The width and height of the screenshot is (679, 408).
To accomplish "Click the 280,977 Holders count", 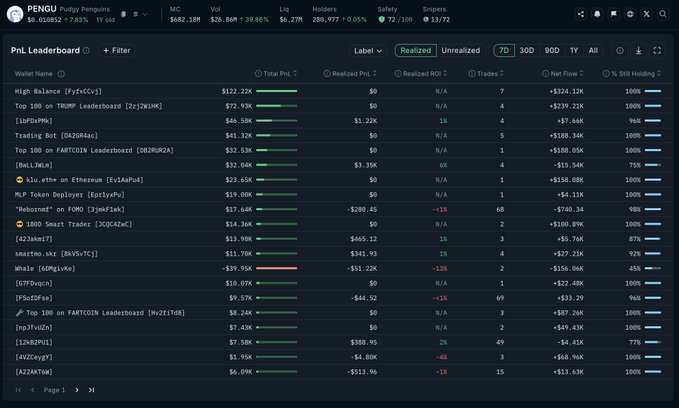I will tap(326, 20).
